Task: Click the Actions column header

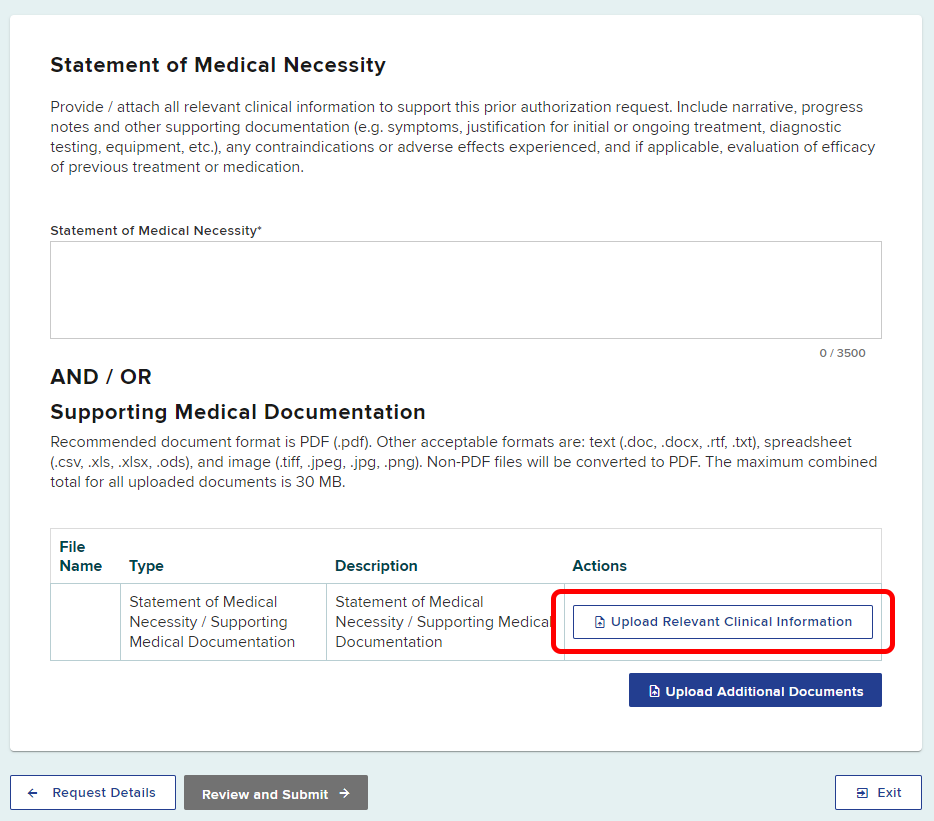Action: 599,566
